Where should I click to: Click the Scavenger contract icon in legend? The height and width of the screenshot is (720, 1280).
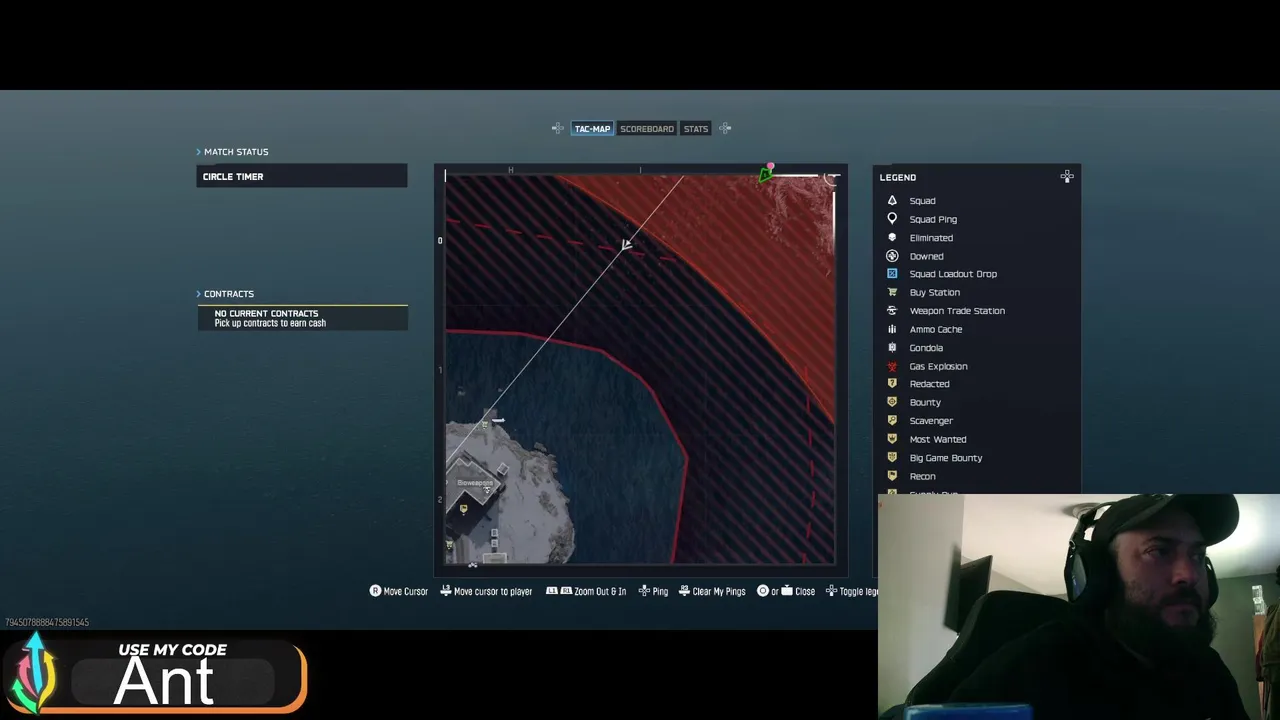click(892, 421)
